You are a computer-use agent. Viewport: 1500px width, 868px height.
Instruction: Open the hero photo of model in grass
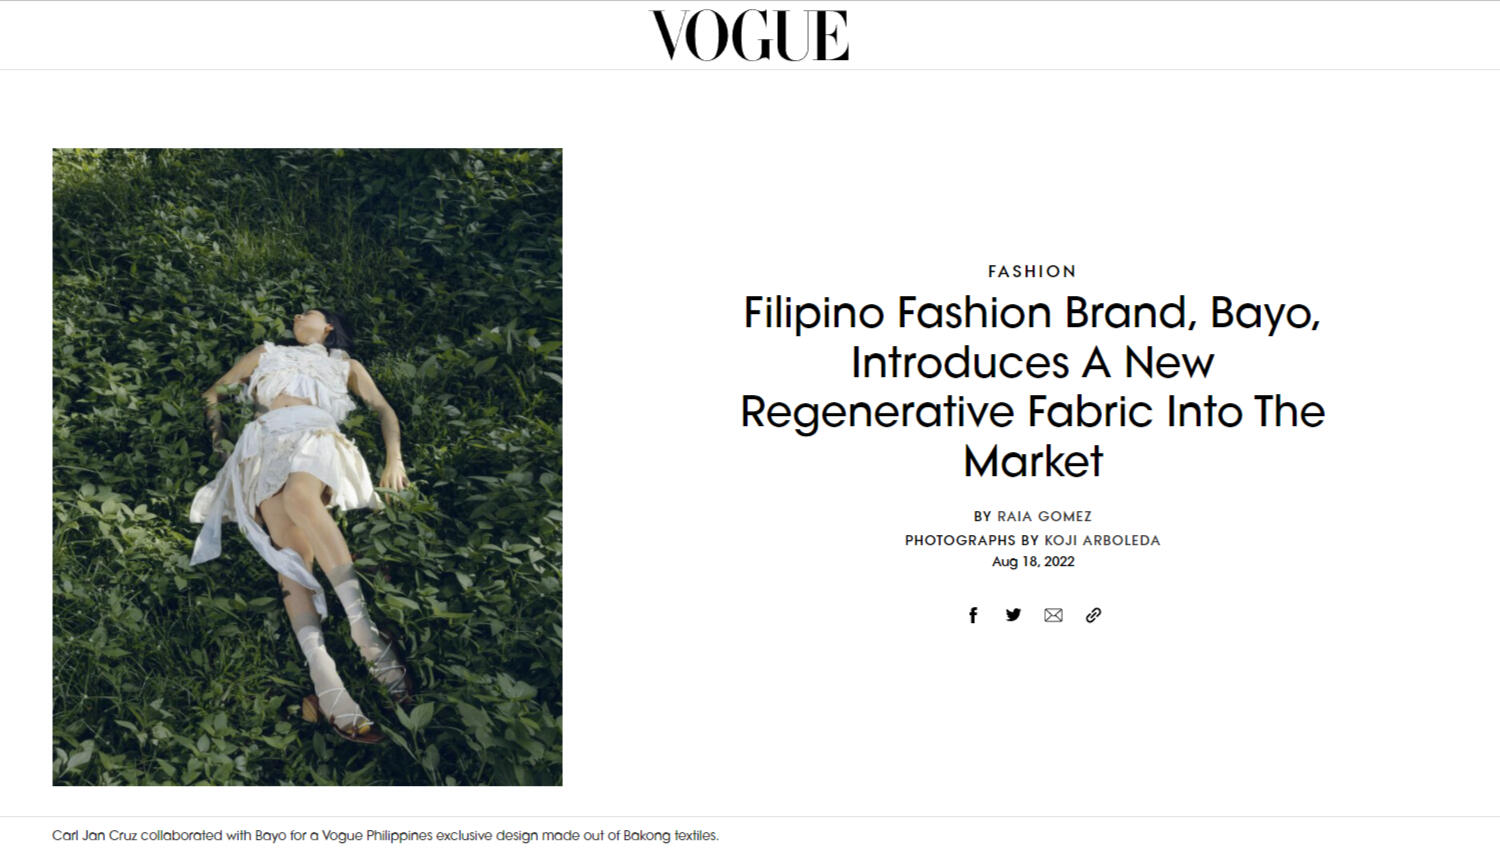(x=307, y=467)
